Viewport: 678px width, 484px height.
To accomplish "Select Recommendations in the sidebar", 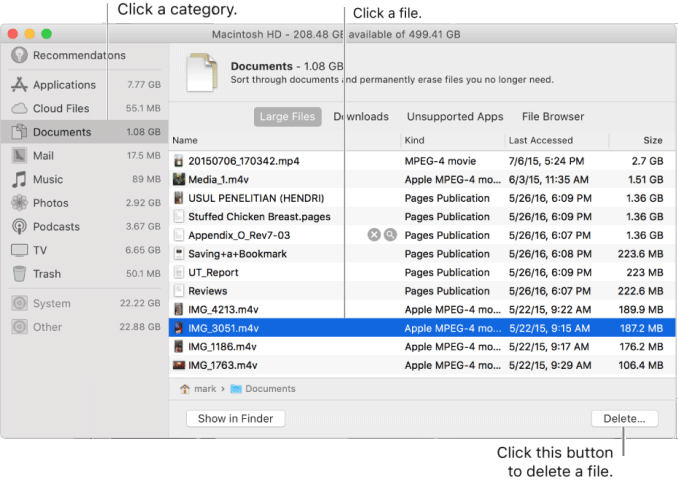I will click(x=79, y=55).
